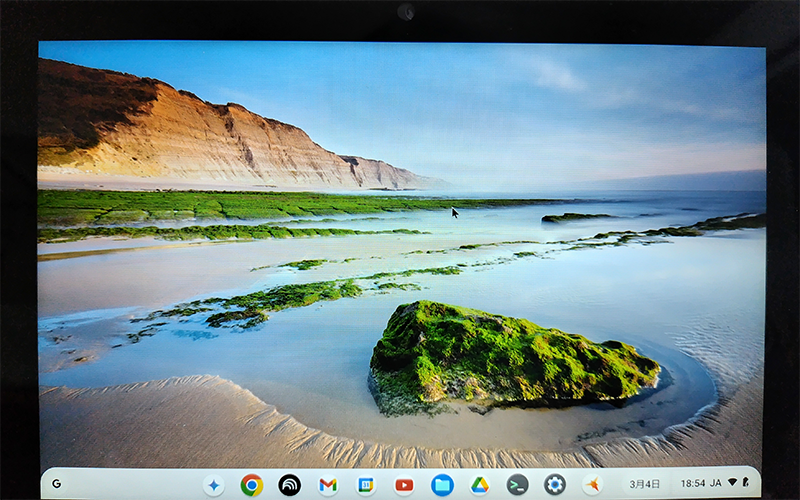Viewport: 800px width, 500px height.
Task: Open Google Drive from the shelf
Action: [480, 485]
